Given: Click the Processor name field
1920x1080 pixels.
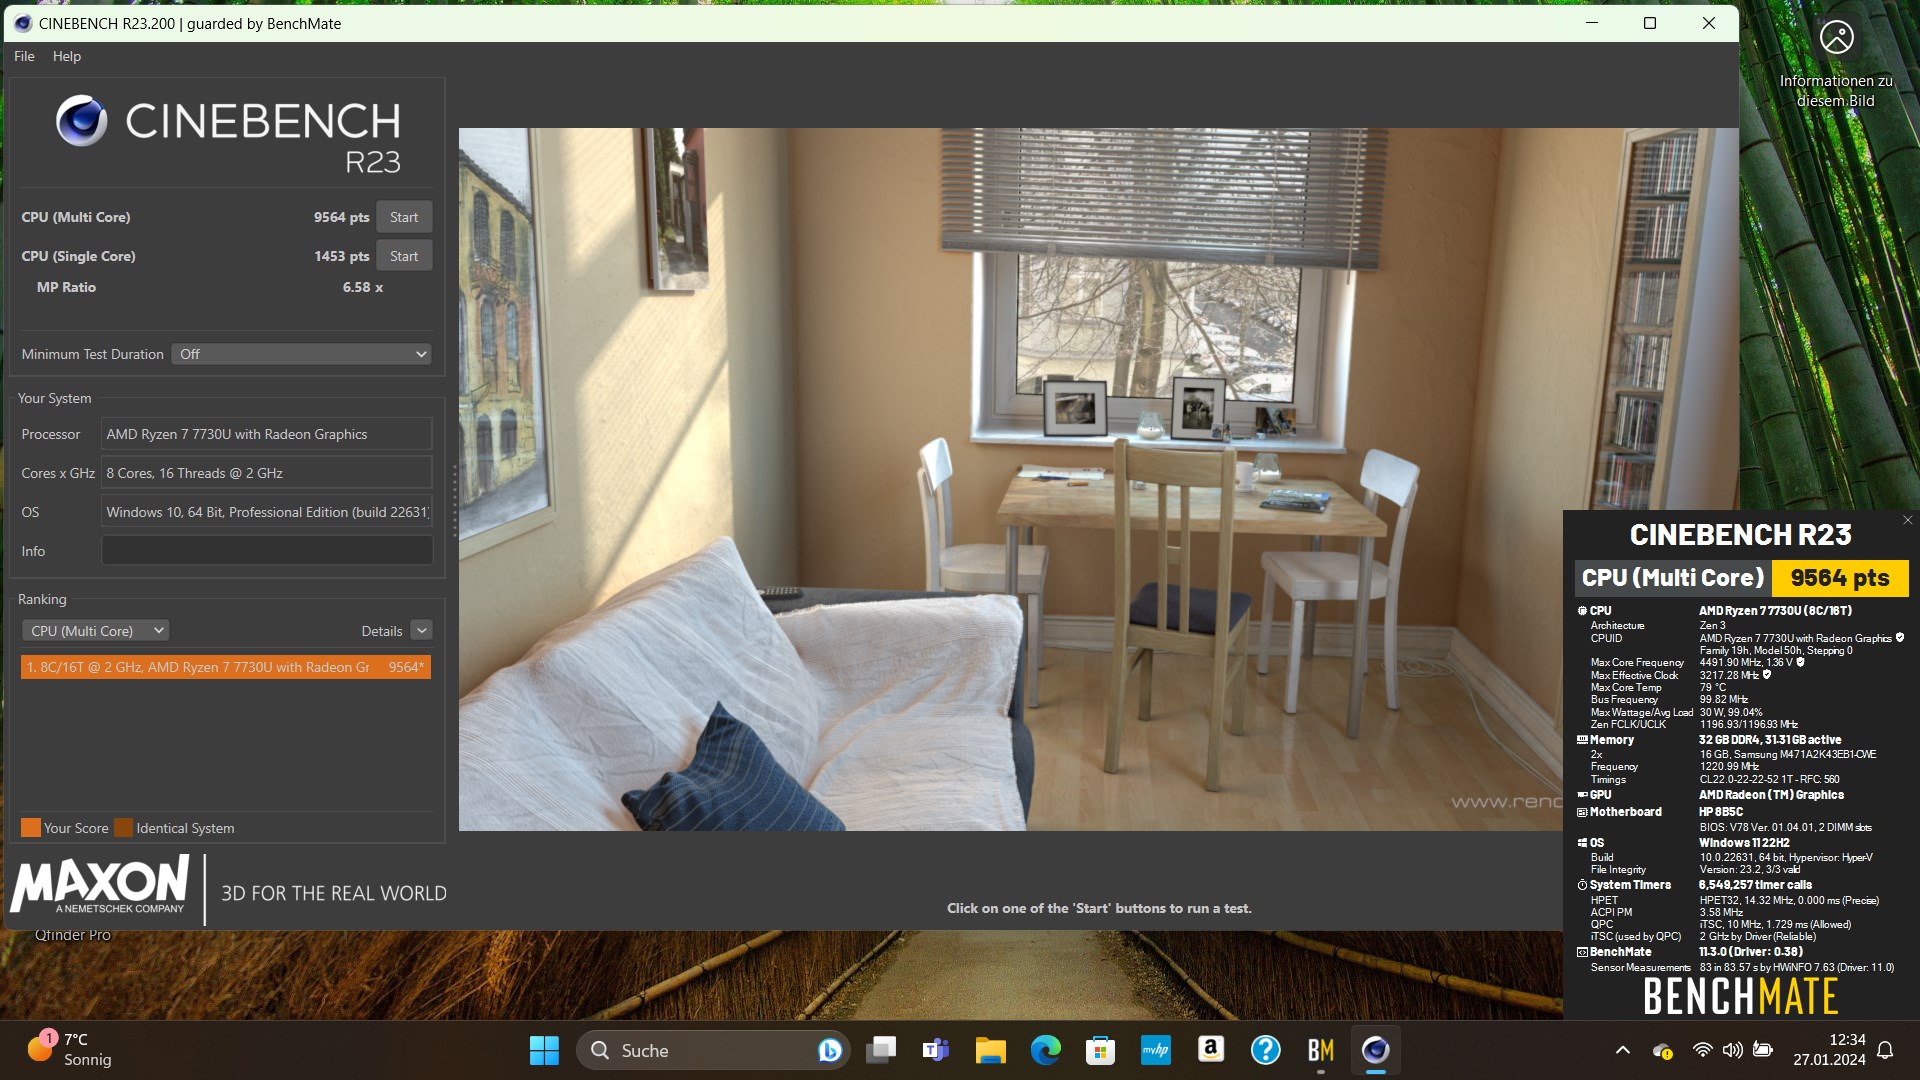Looking at the screenshot, I should pos(267,434).
